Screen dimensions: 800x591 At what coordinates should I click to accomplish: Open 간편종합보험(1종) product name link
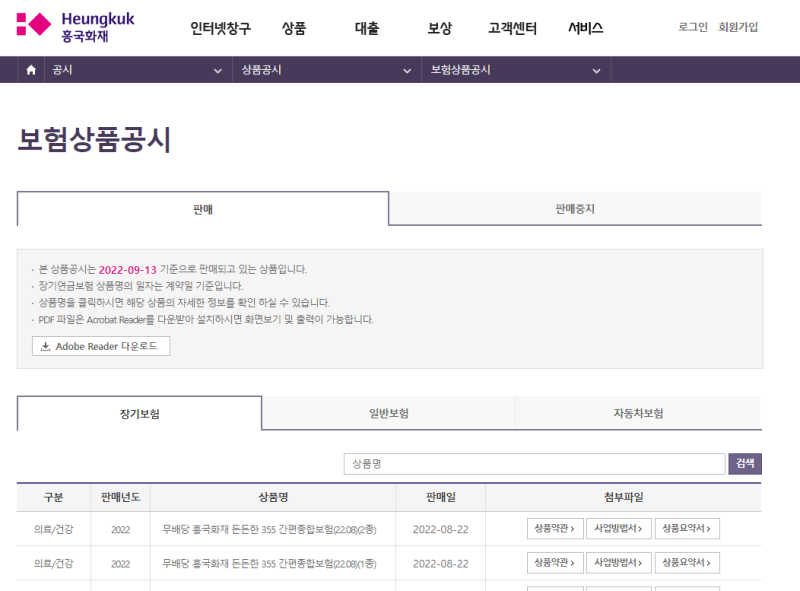pyautogui.click(x=269, y=563)
